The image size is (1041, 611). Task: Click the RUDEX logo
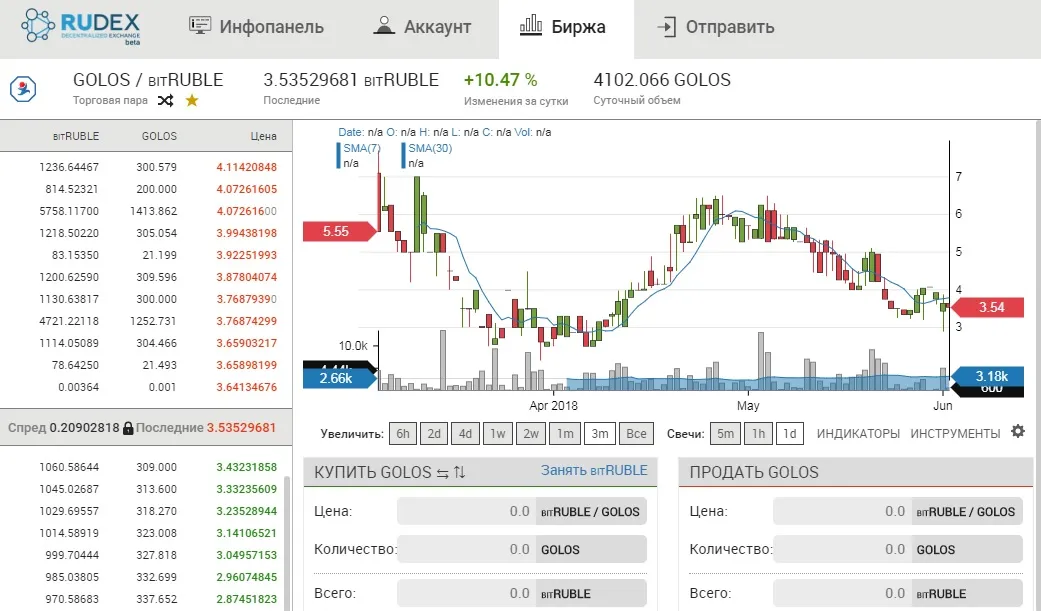(x=81, y=27)
